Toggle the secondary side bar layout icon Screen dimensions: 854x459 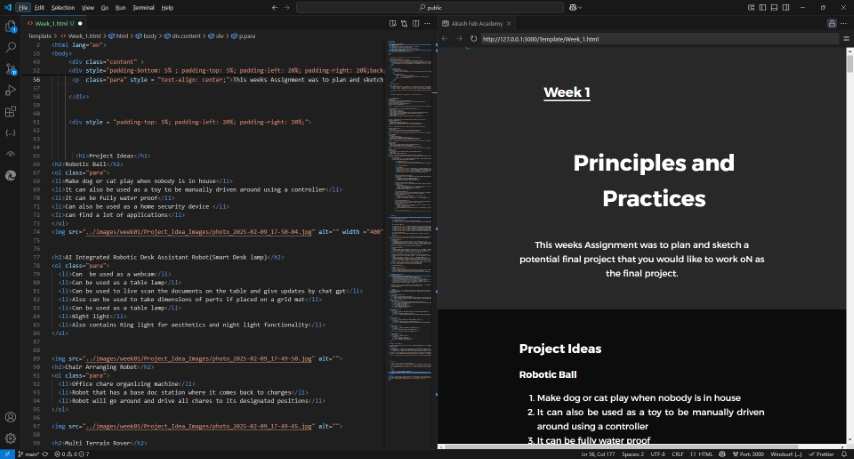(x=786, y=8)
